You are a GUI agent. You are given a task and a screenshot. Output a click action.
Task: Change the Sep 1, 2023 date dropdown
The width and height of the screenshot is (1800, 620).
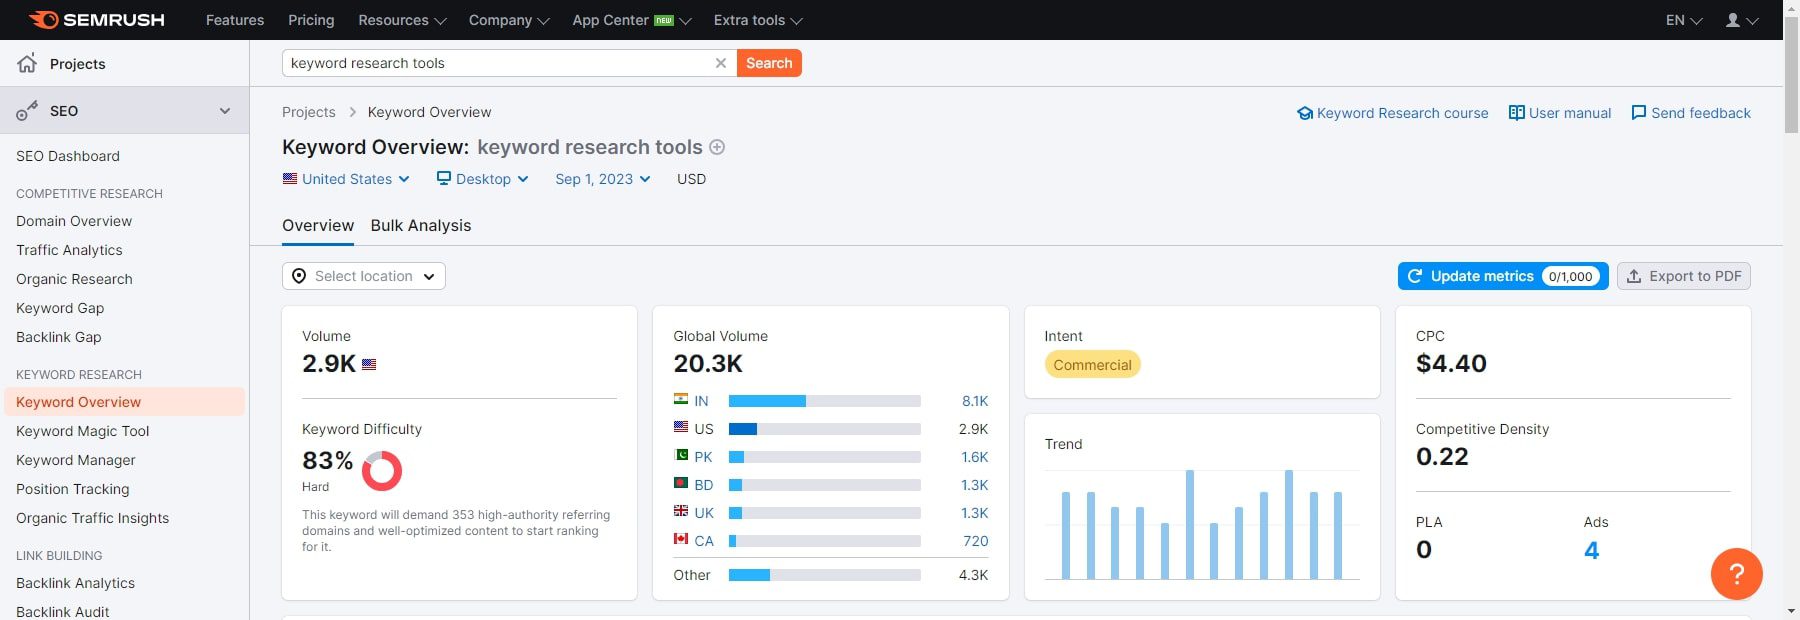[603, 179]
